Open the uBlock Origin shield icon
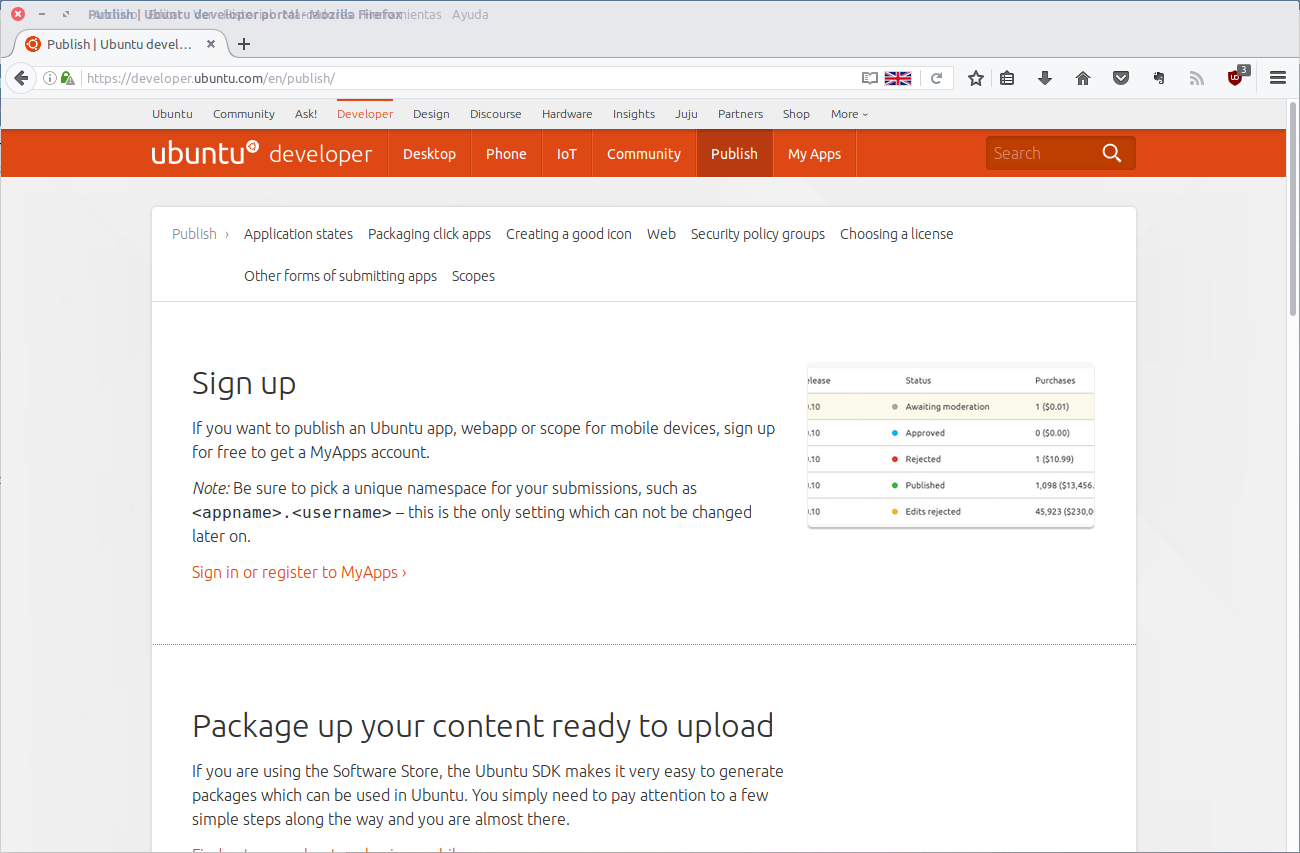The height and width of the screenshot is (853, 1300). (x=1237, y=77)
